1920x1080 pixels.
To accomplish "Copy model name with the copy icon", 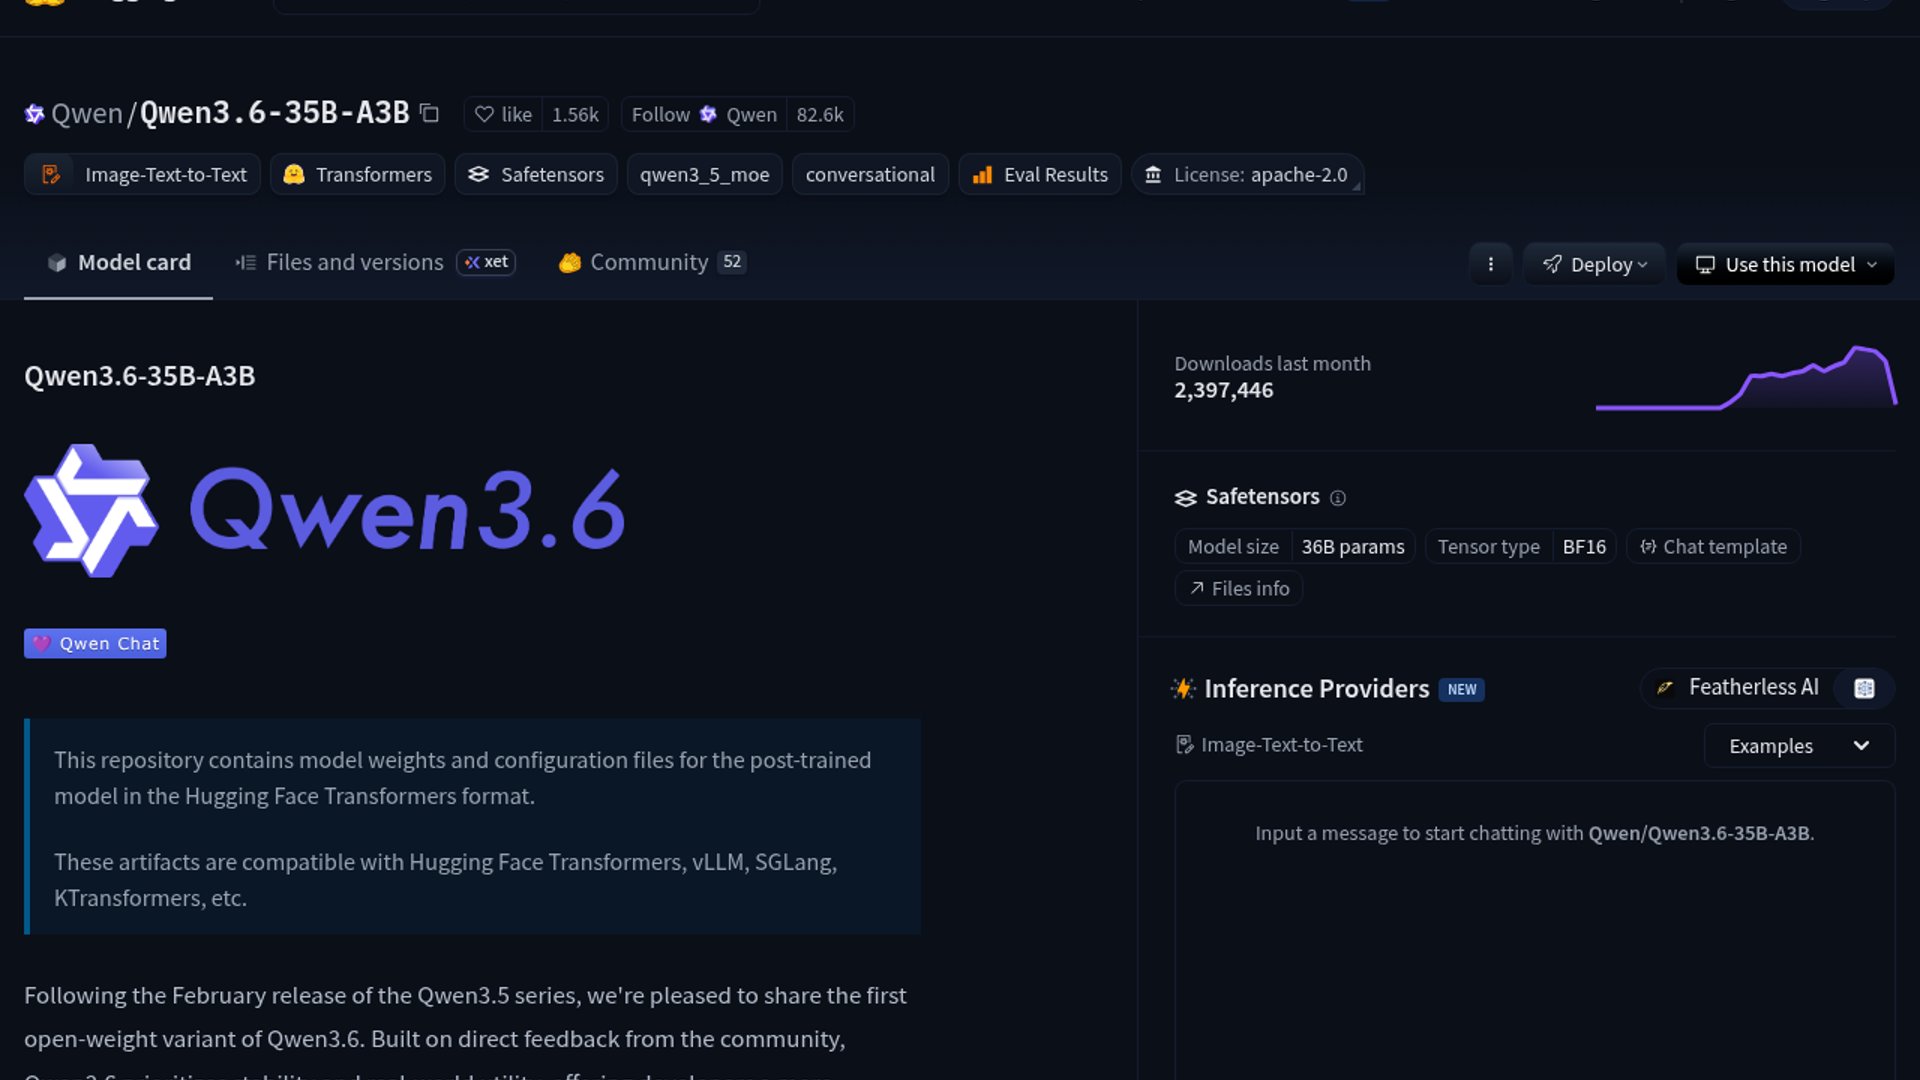I will point(429,113).
